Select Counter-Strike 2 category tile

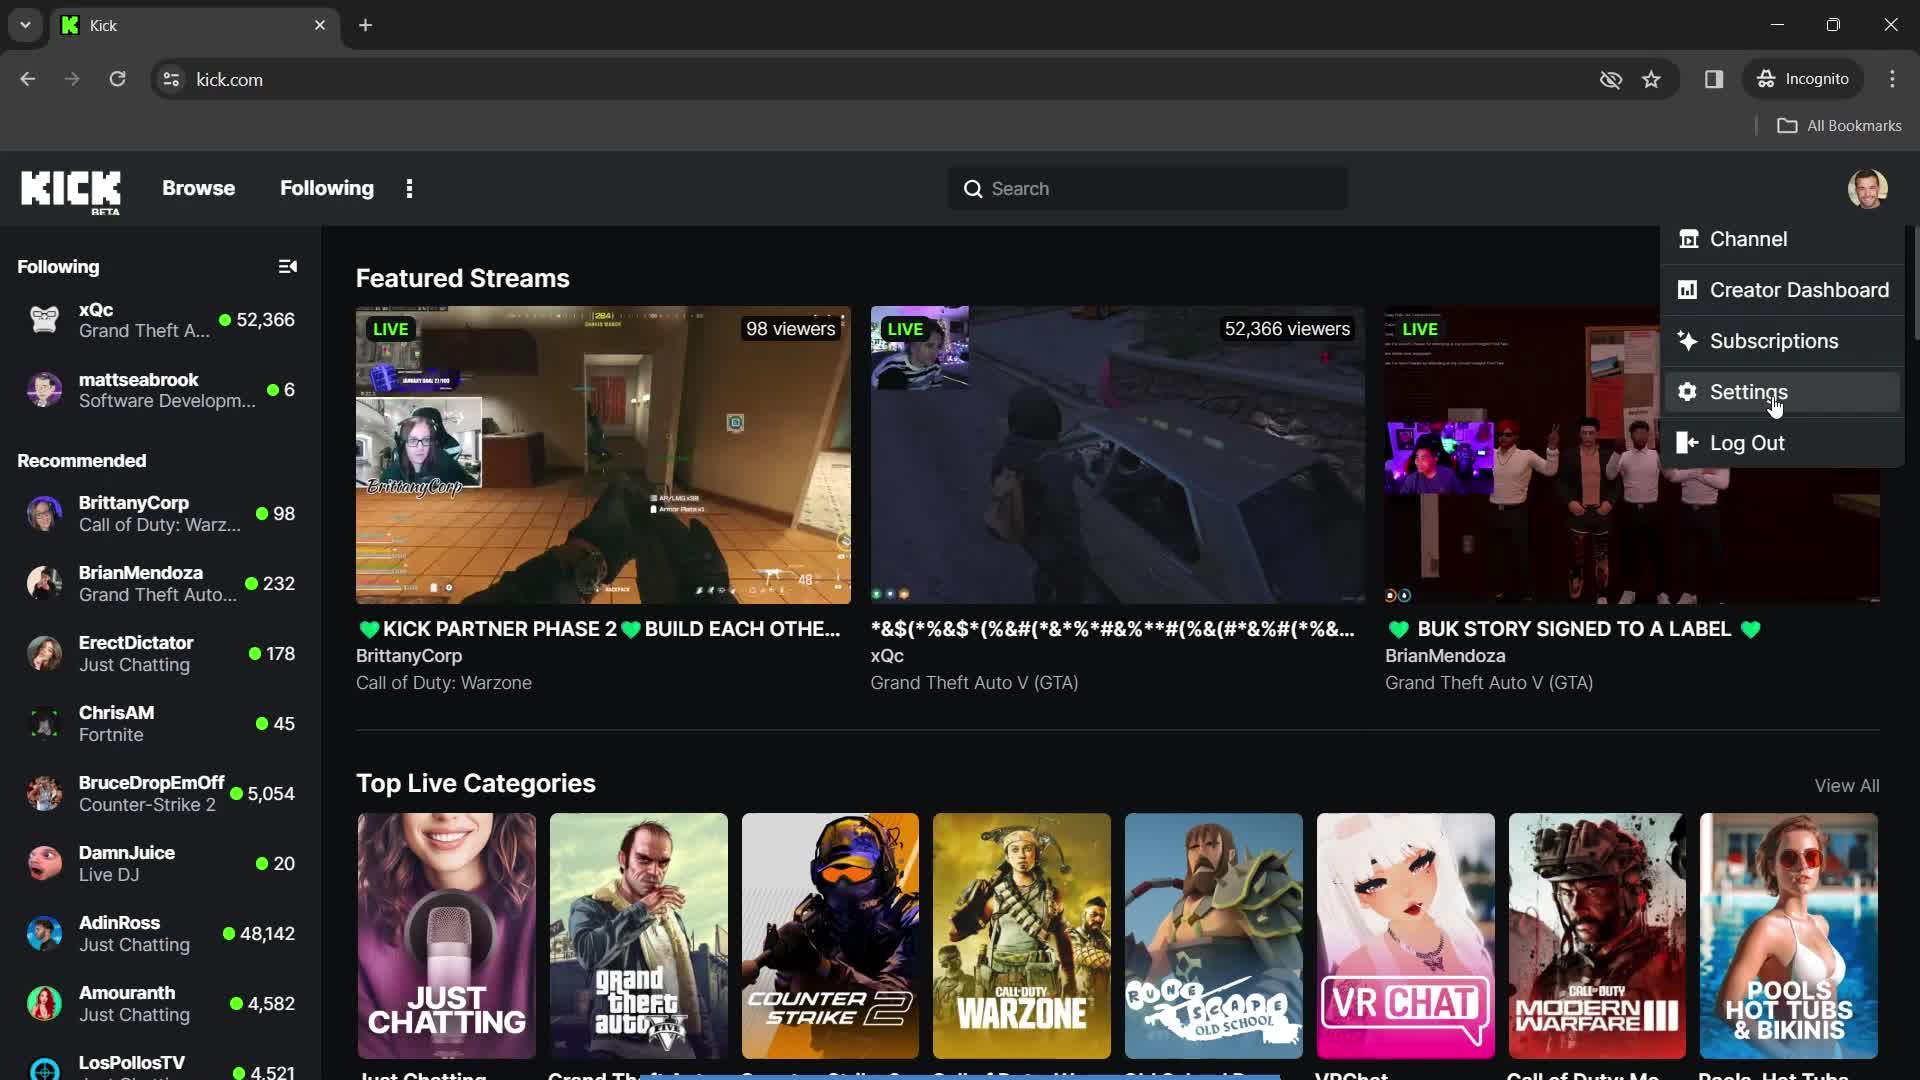(x=831, y=936)
